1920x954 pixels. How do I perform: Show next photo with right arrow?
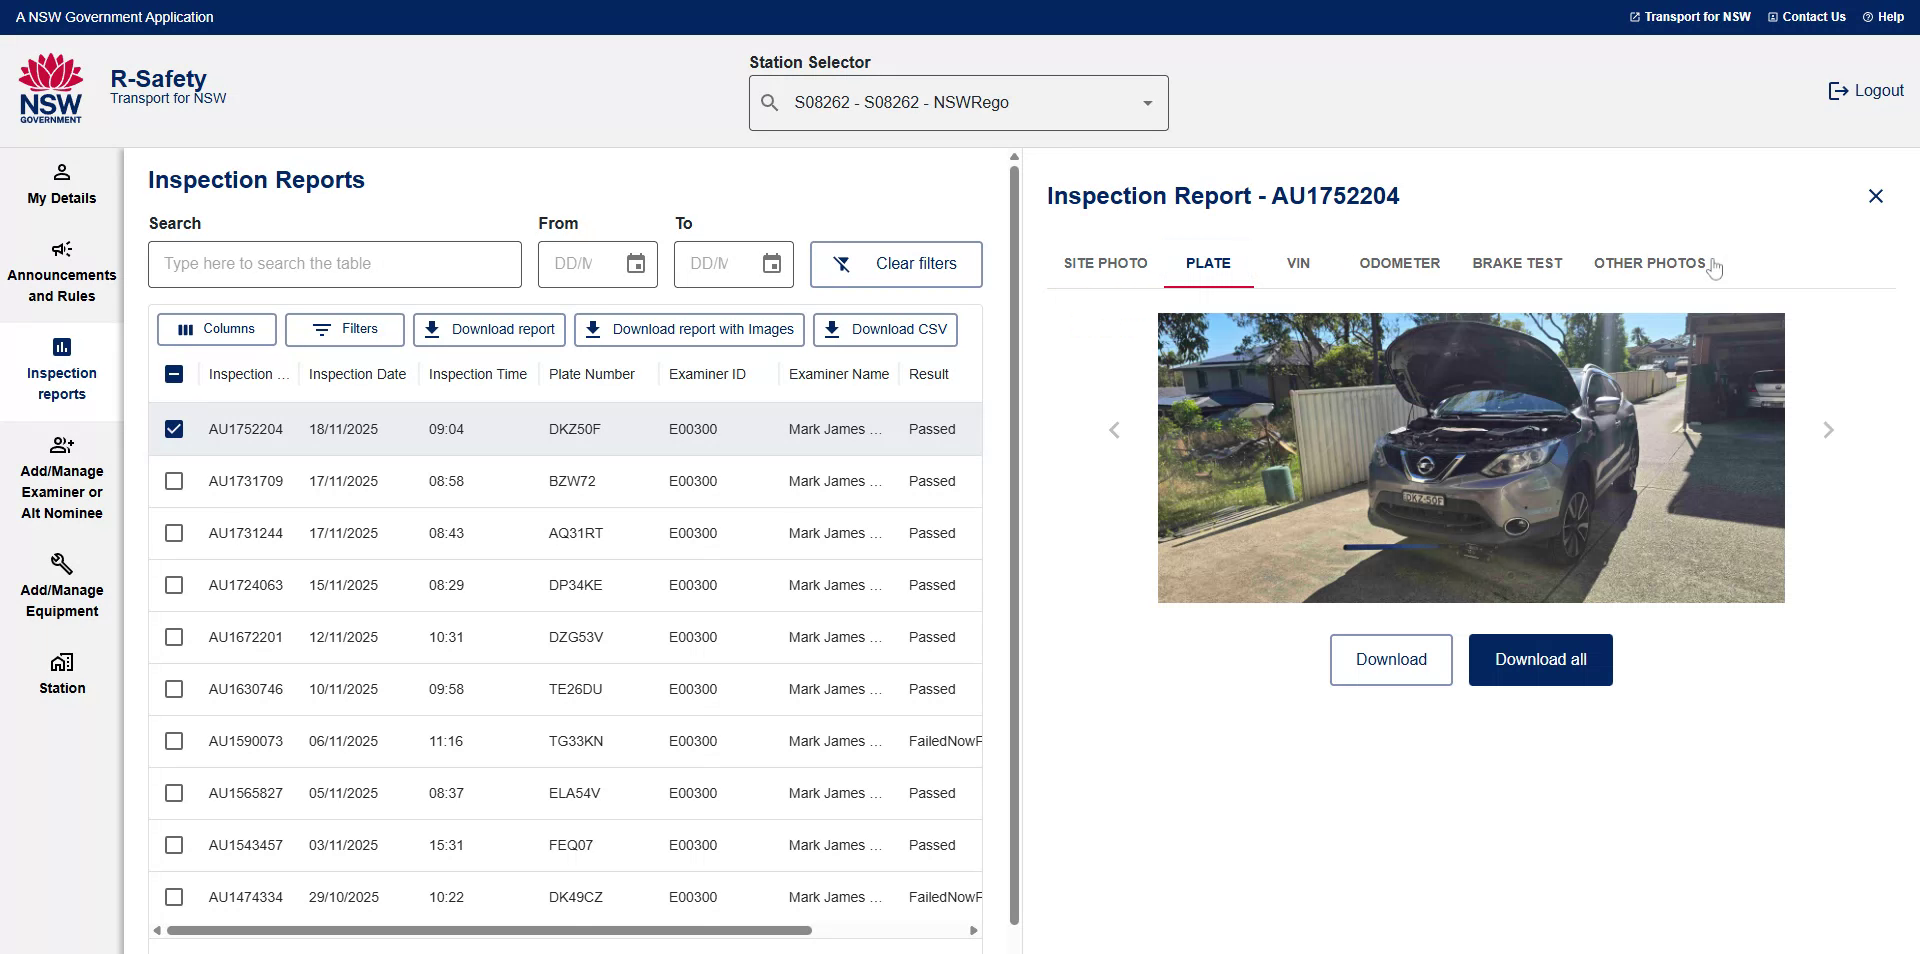coord(1828,430)
